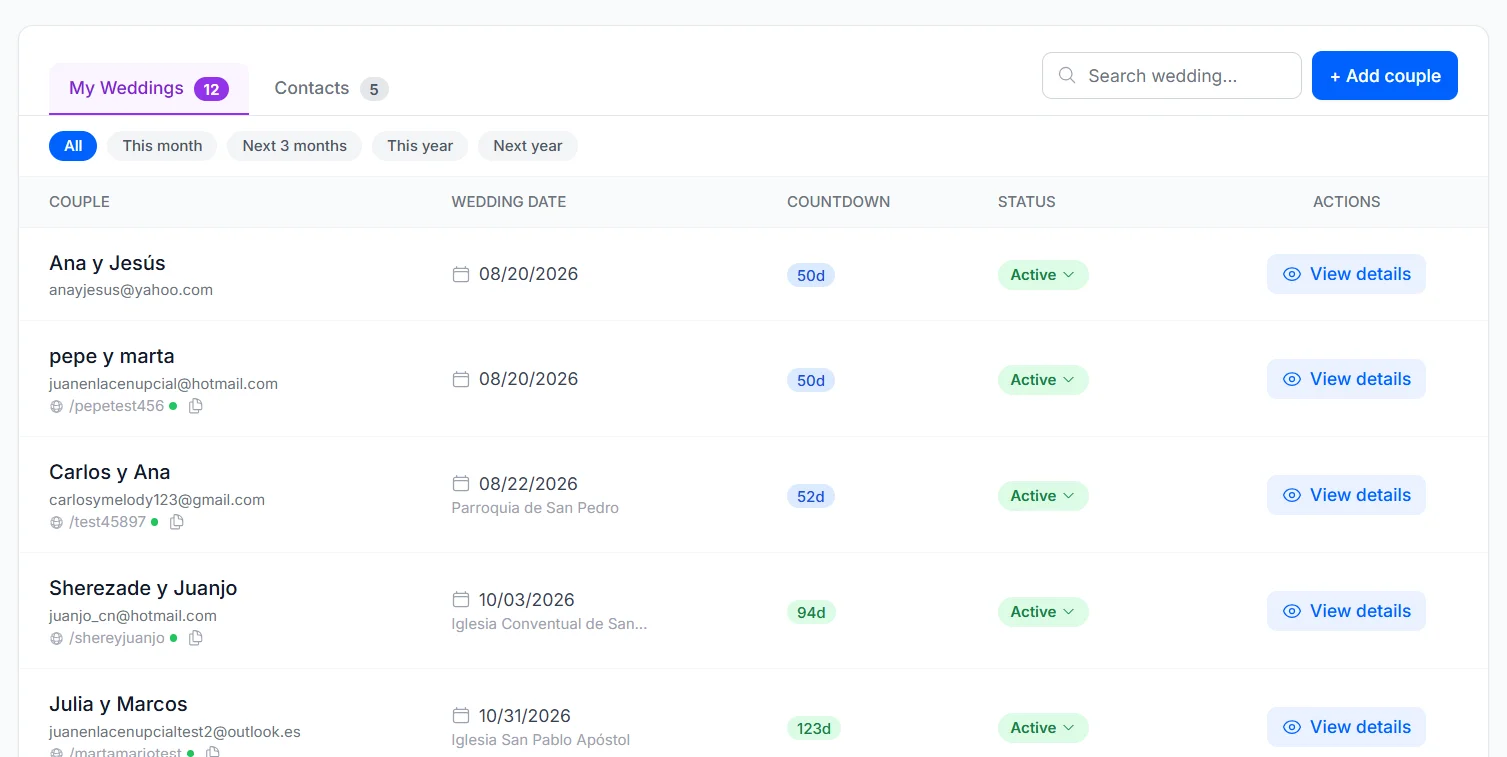Screen dimensions: 1507x757
Task: Switch to the Contacts tab
Action: (x=331, y=89)
